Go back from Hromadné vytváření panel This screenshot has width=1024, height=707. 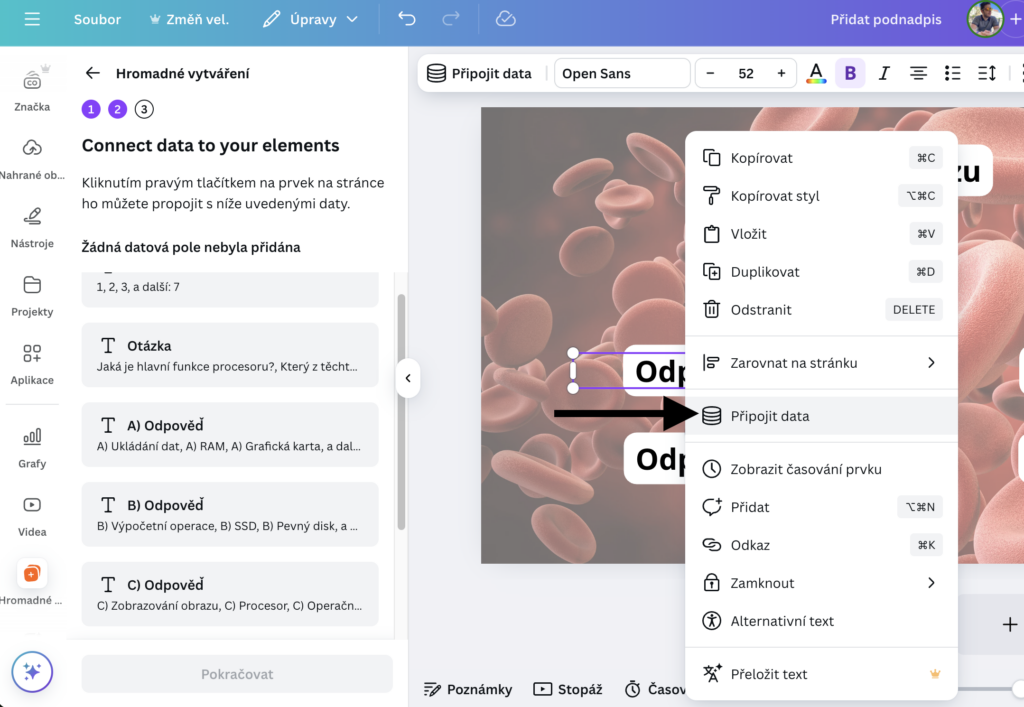pos(93,73)
